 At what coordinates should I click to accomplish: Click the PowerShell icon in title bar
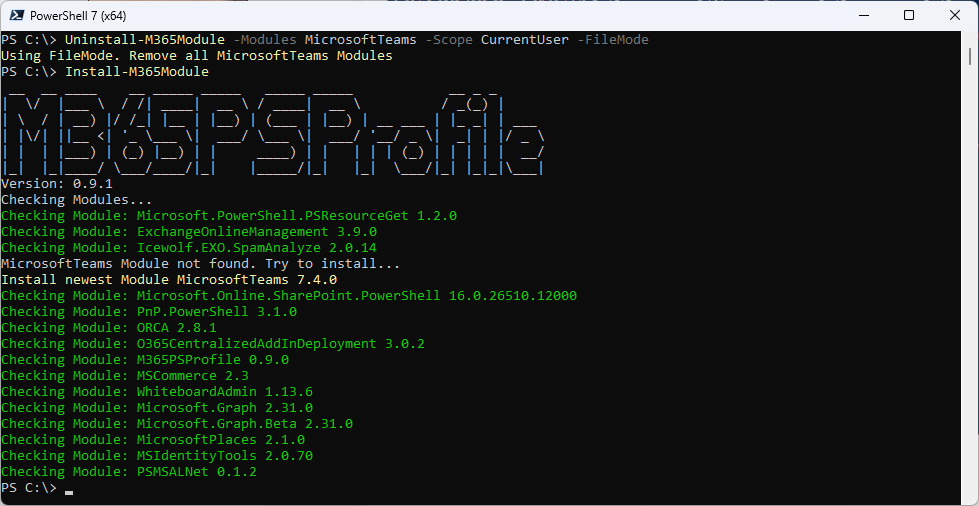pos(15,15)
